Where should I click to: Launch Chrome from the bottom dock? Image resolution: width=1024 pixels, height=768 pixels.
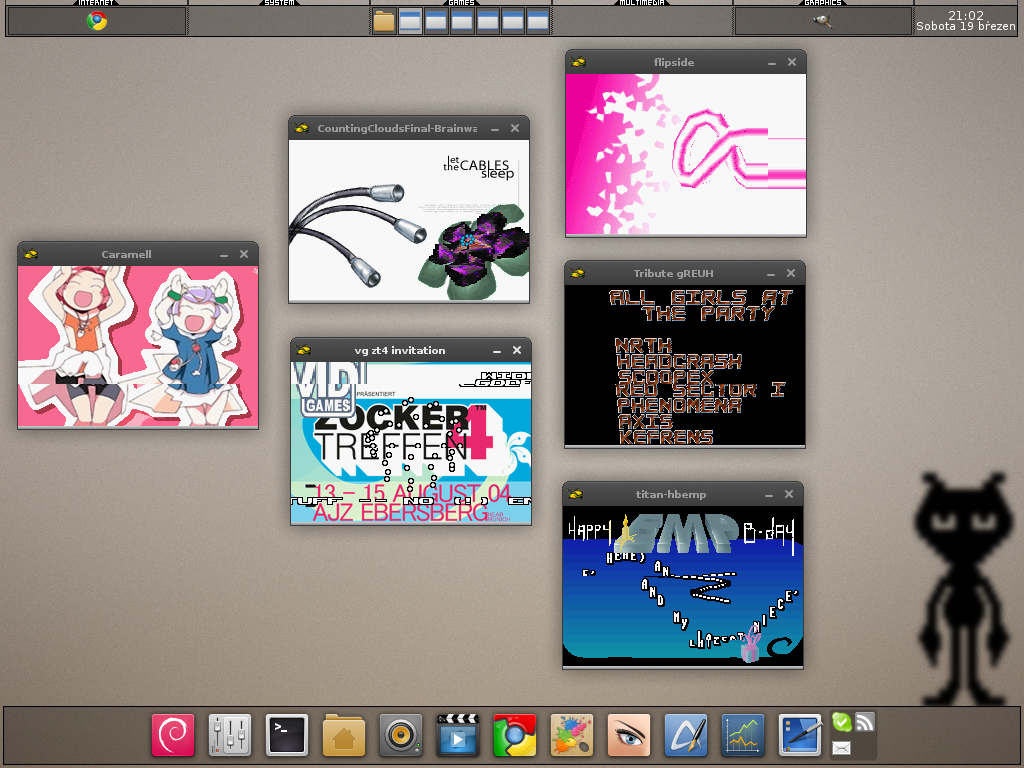(x=515, y=735)
